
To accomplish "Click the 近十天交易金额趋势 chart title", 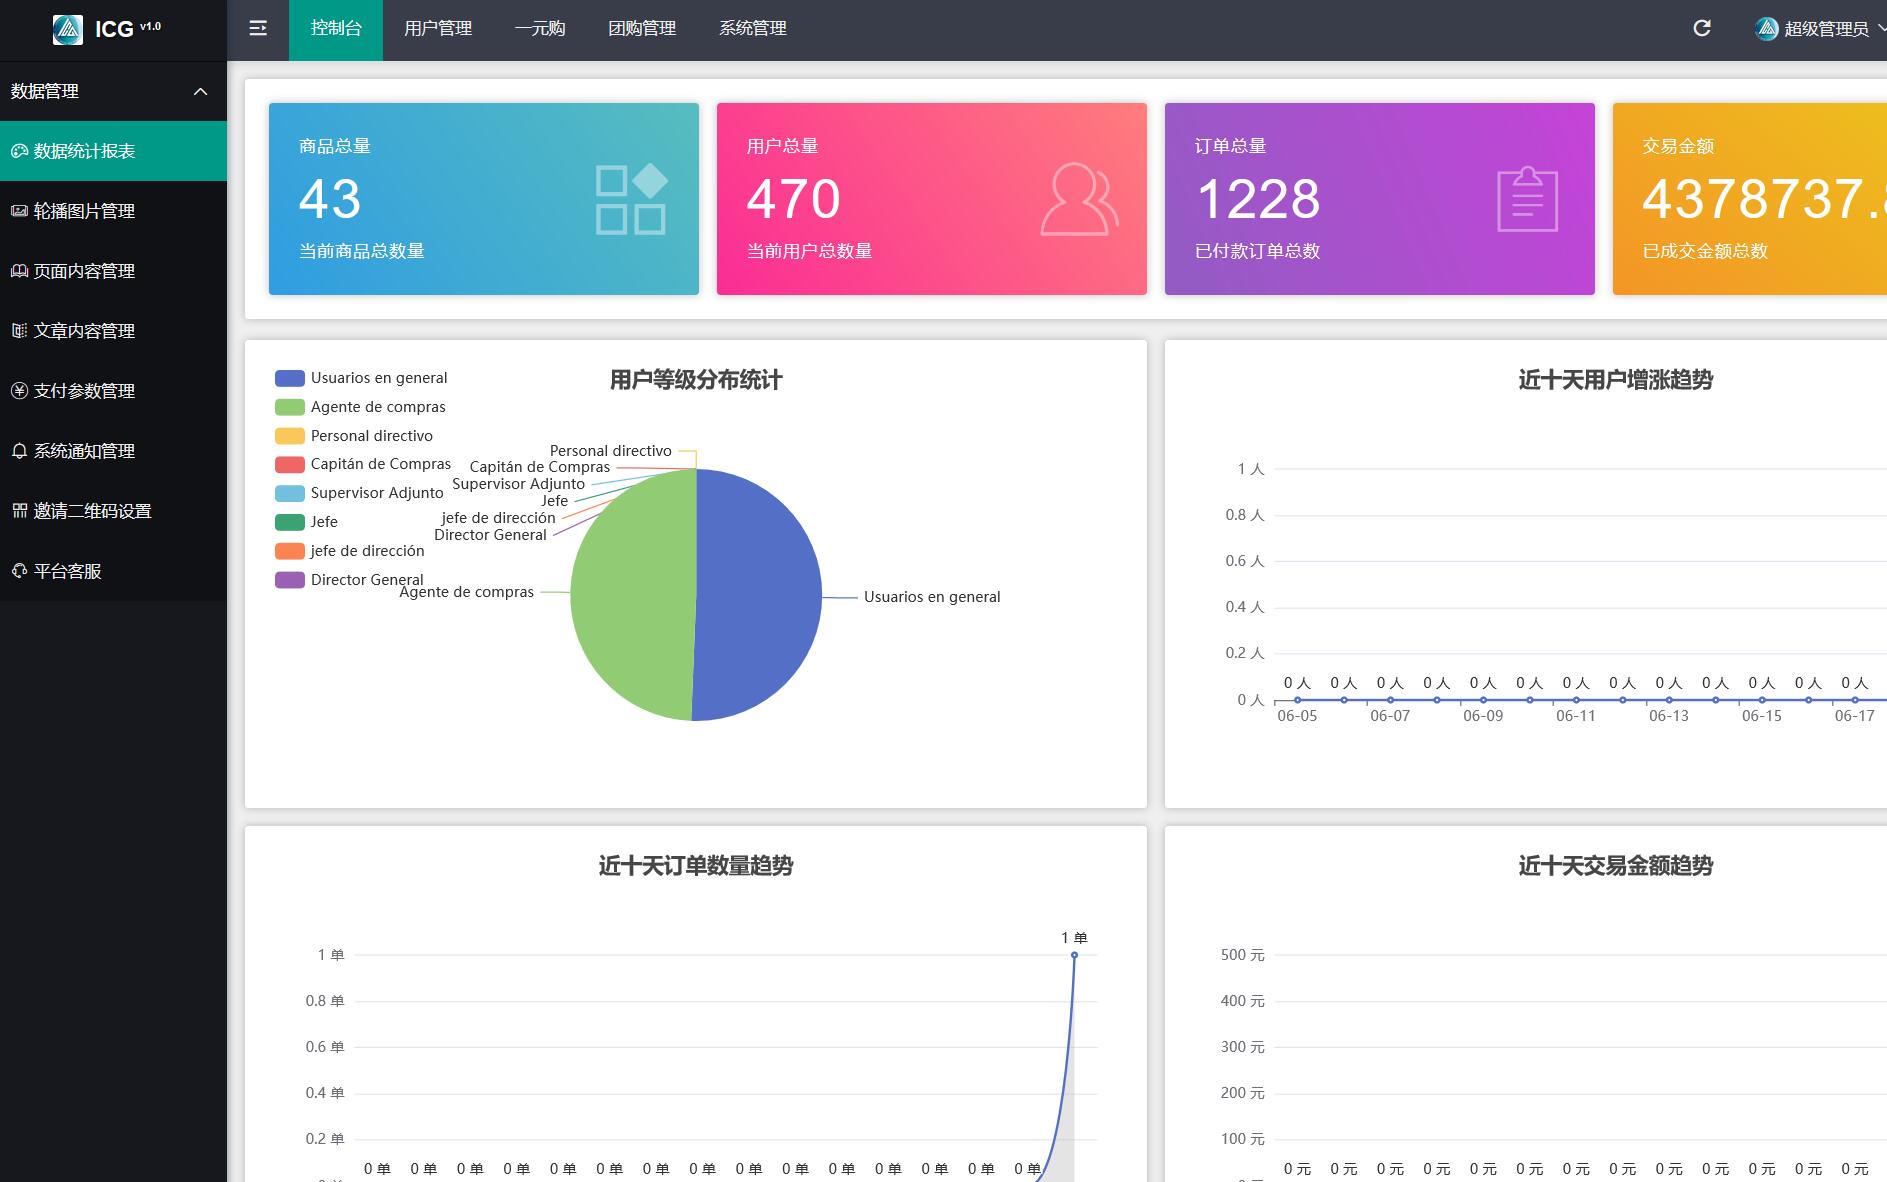I will click(x=1616, y=866).
